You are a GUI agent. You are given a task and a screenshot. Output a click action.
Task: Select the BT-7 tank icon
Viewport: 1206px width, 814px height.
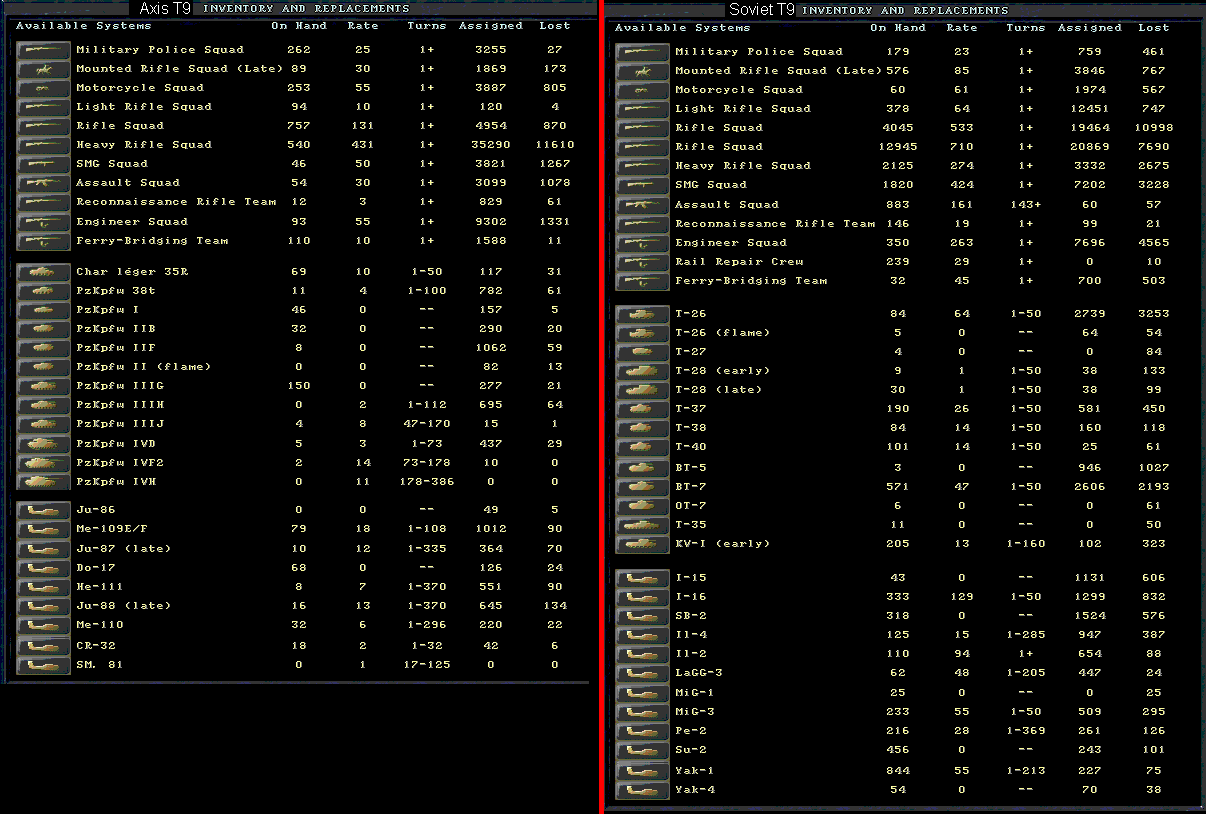642,487
